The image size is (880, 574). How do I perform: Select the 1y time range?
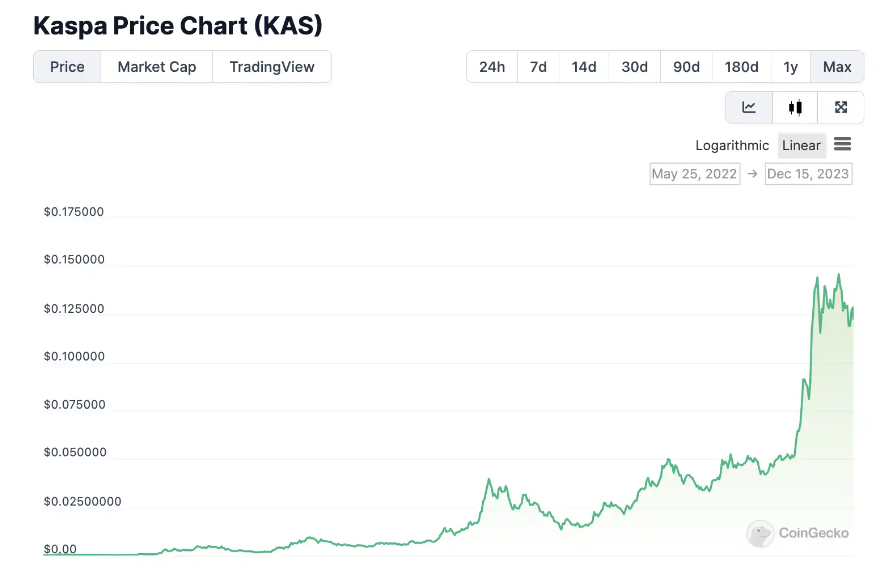click(x=790, y=67)
